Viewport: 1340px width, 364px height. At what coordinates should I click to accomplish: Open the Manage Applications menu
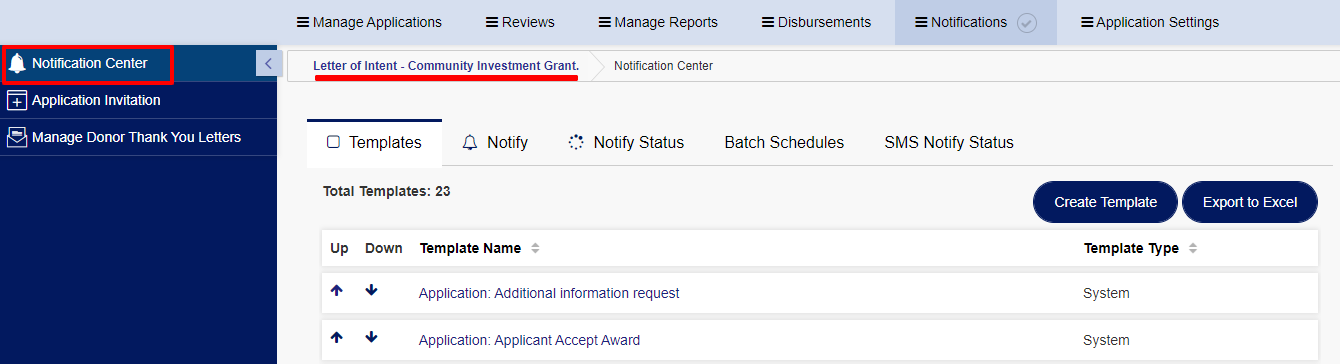[x=369, y=22]
